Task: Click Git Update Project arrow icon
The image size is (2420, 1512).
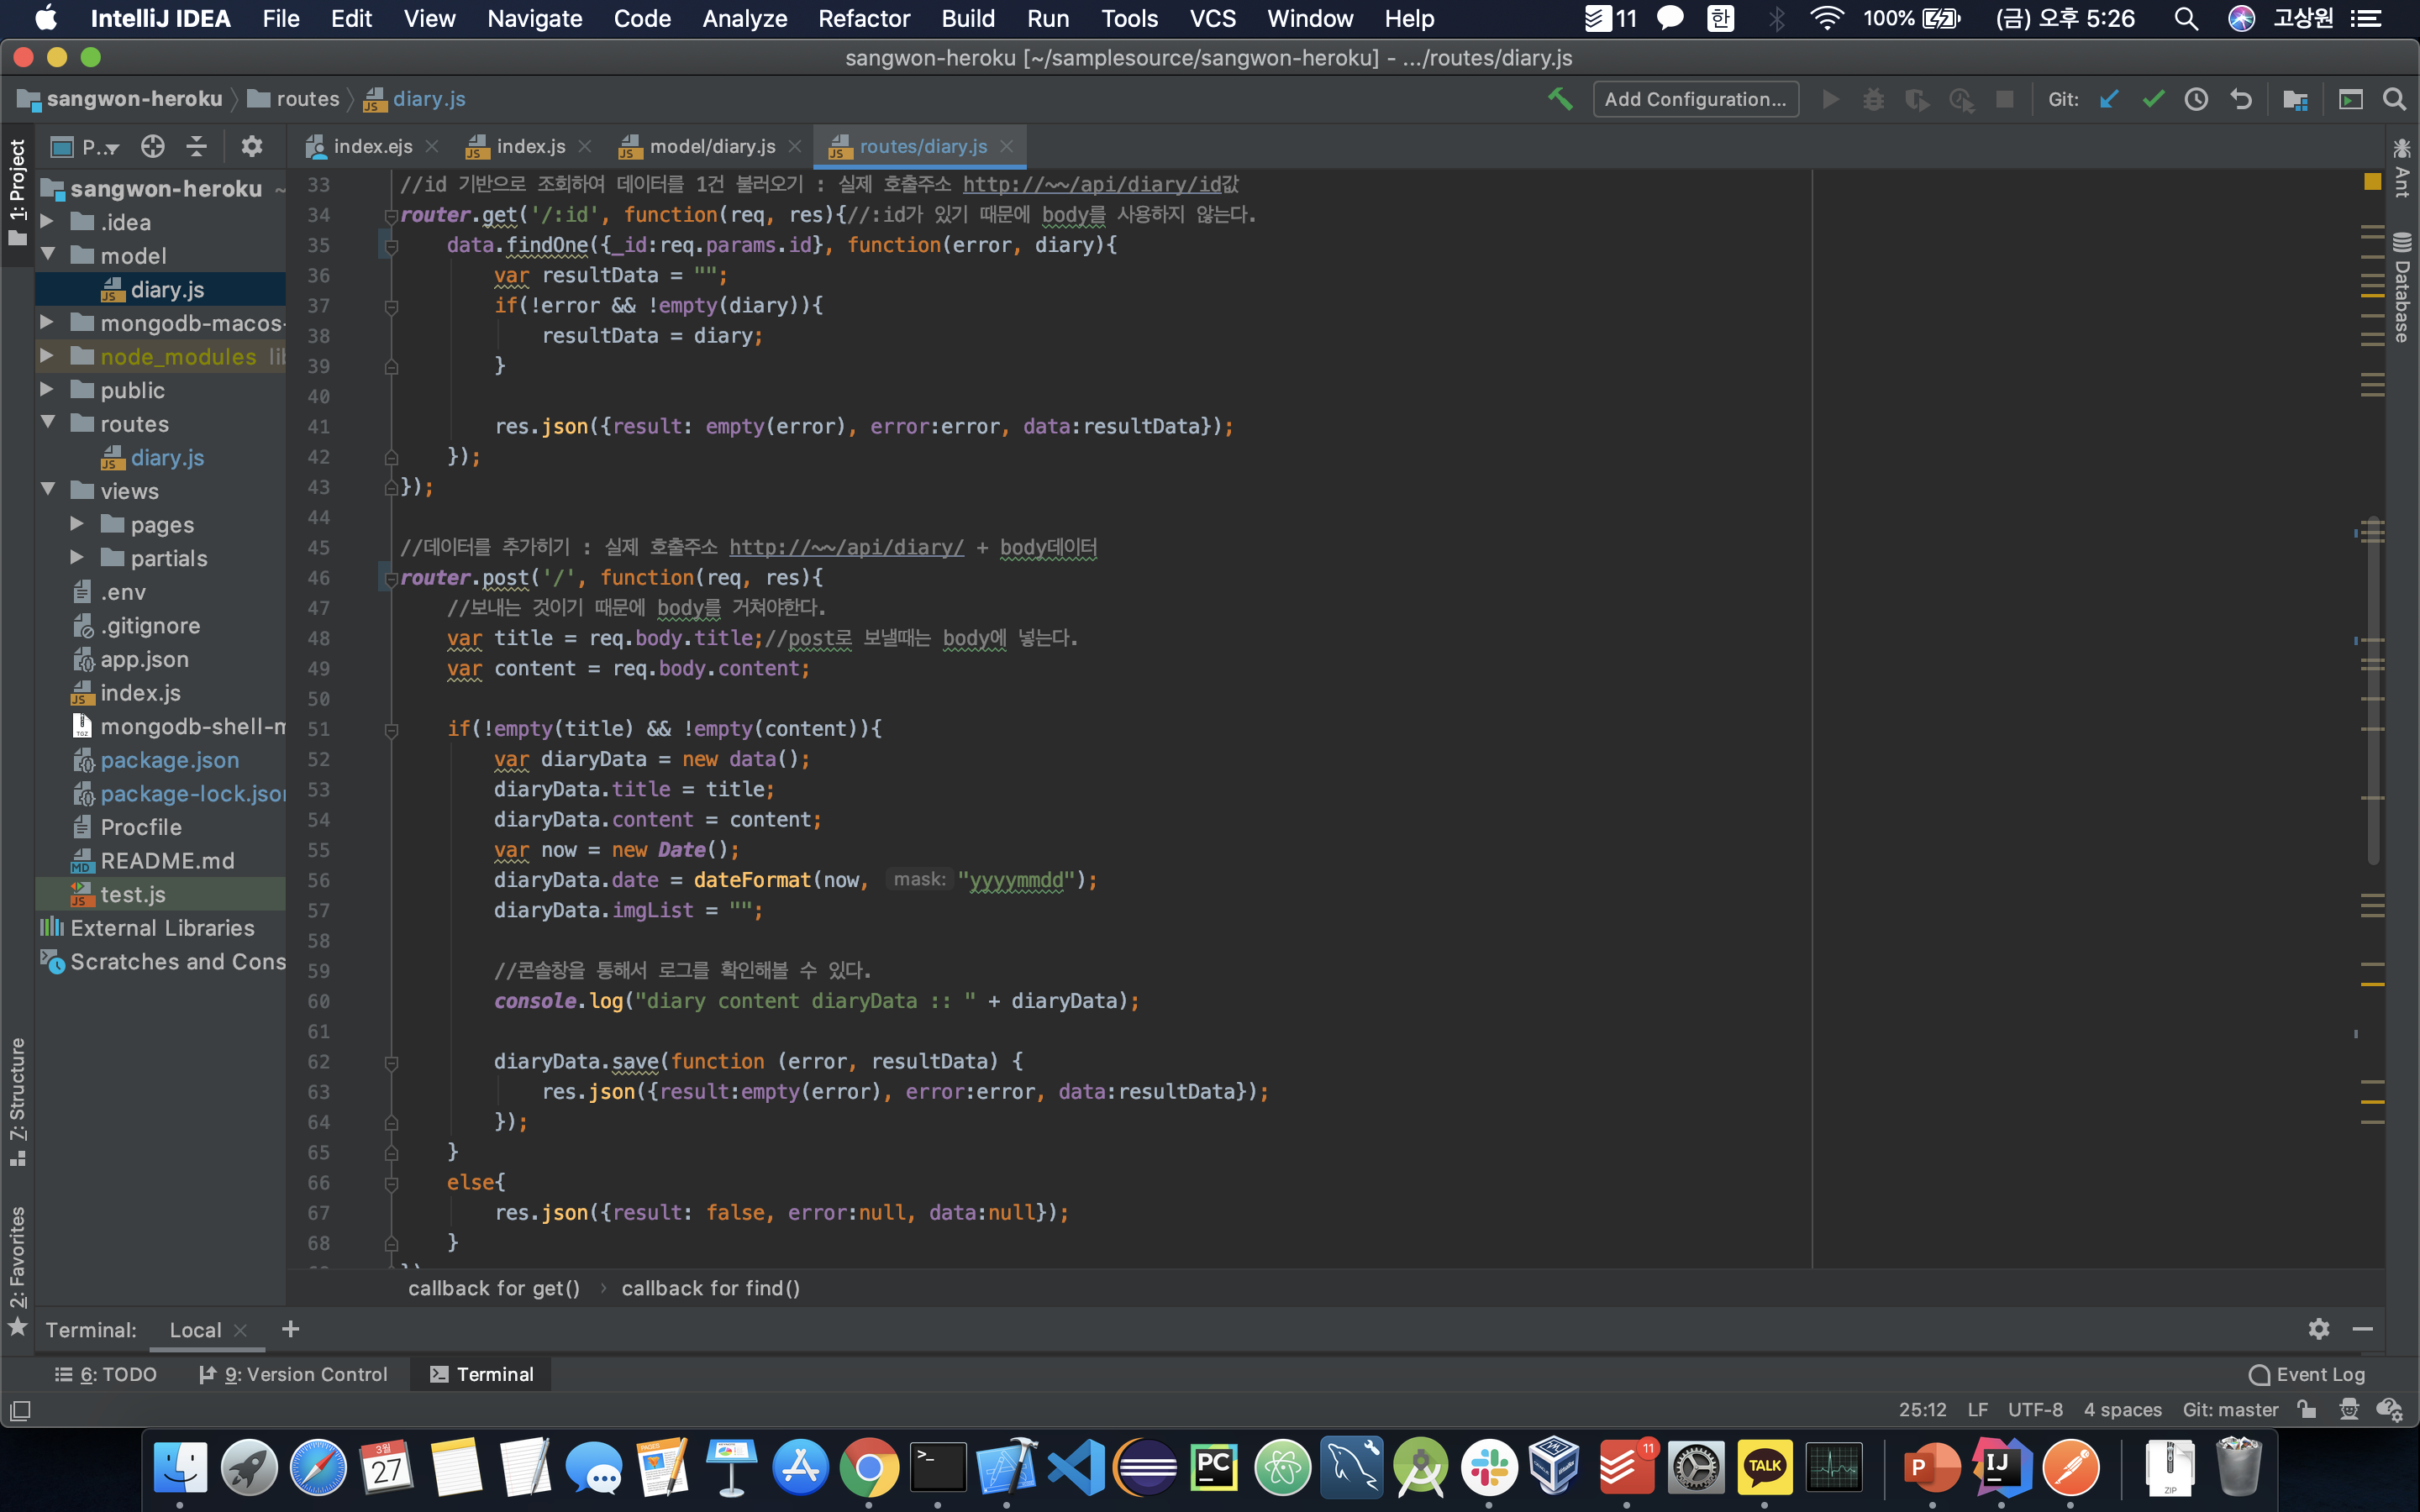Action: tap(2109, 99)
